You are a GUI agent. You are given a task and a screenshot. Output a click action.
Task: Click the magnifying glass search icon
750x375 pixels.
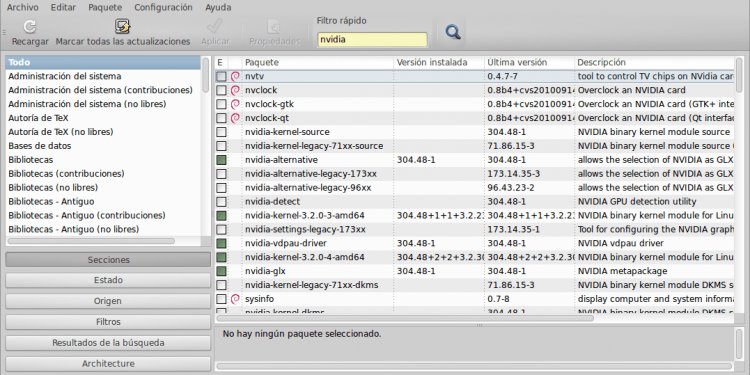click(452, 32)
